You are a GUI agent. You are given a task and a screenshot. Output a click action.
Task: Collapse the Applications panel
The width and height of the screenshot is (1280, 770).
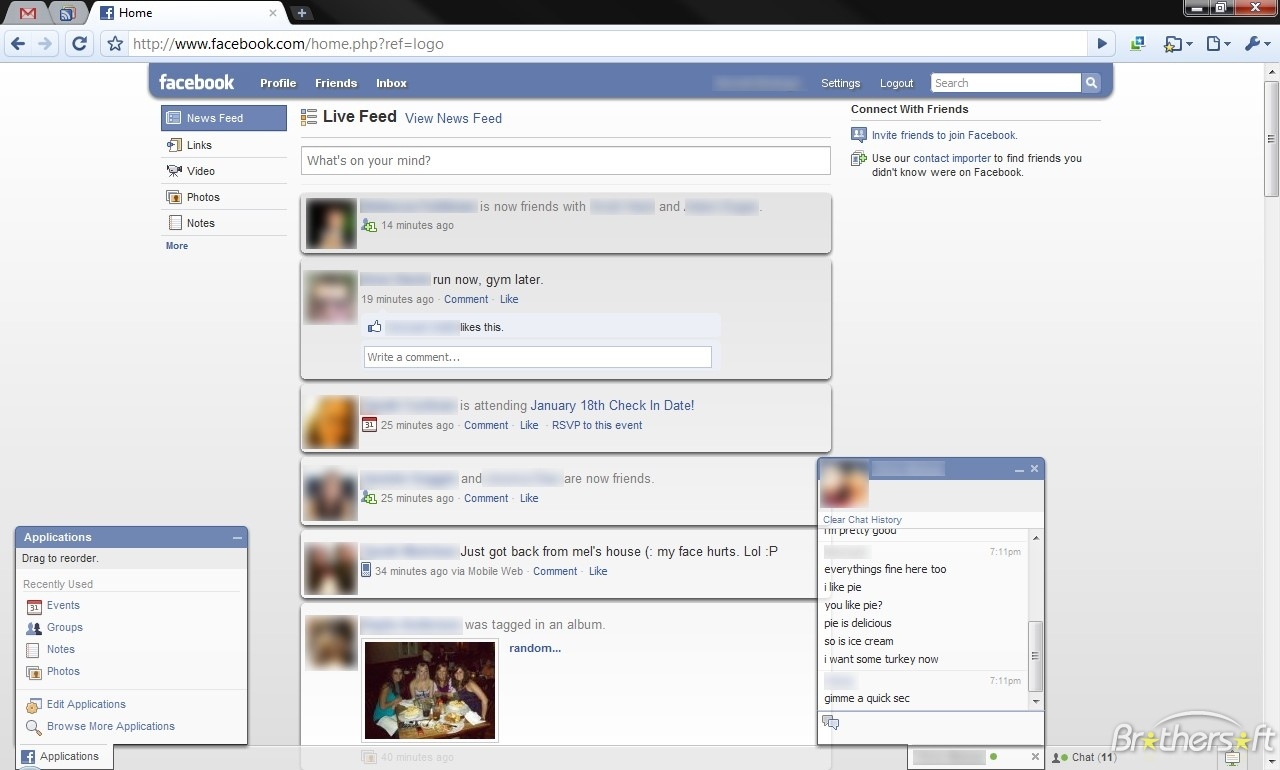point(237,537)
